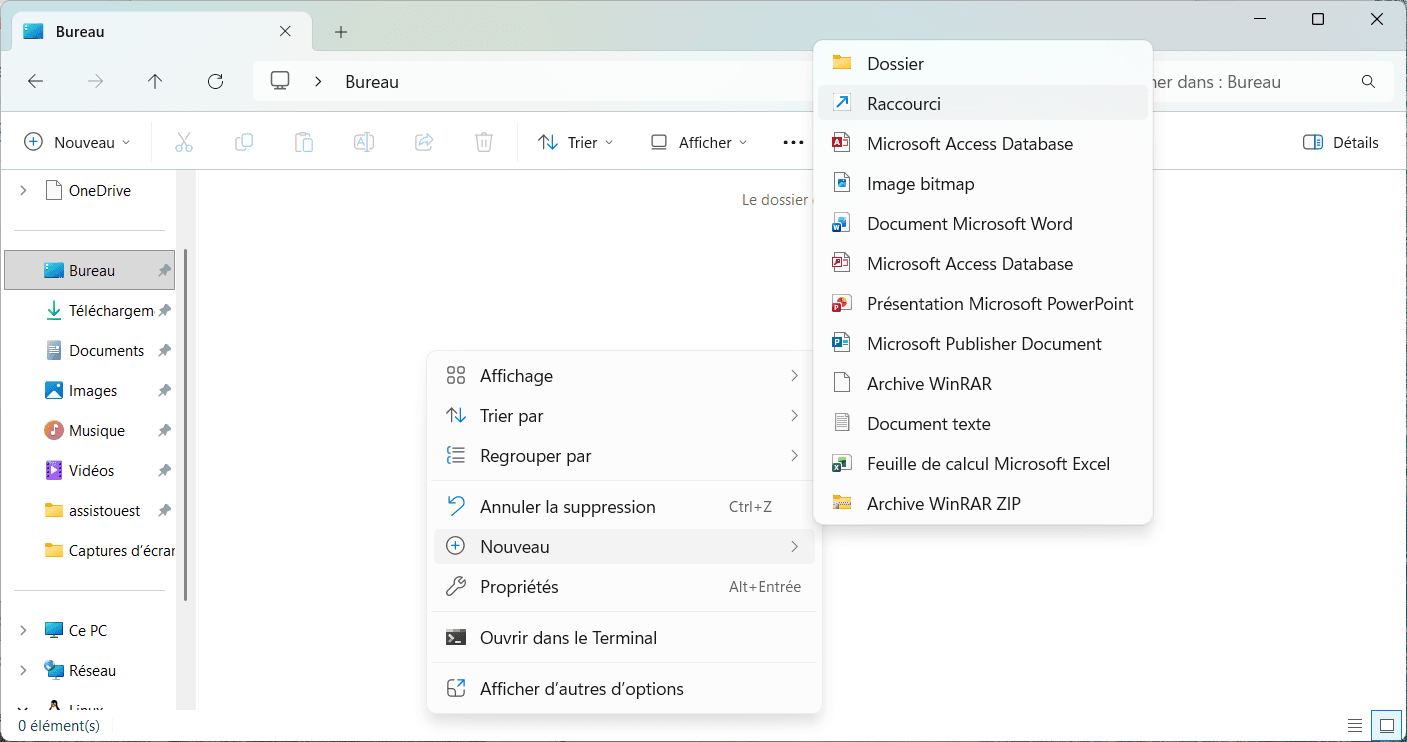Screen dimensions: 1407x742
Task: Create new Présentation Microsoft PowerPoint
Action: pyautogui.click(x=983, y=304)
